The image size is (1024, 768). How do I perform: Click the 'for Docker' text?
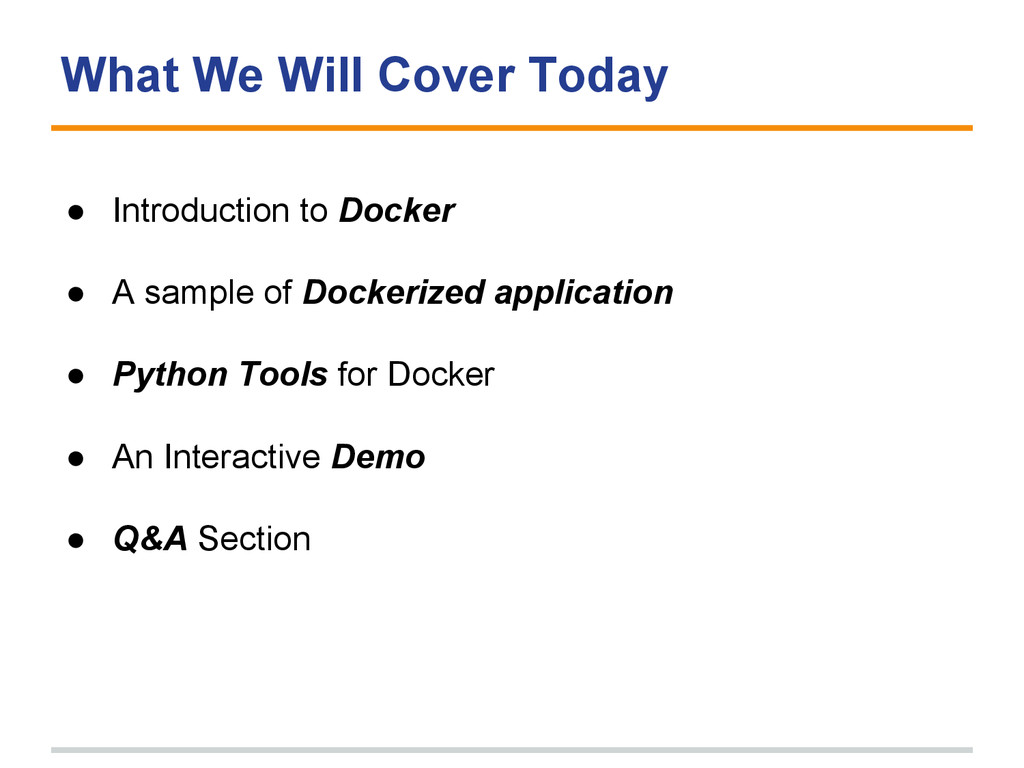416,375
